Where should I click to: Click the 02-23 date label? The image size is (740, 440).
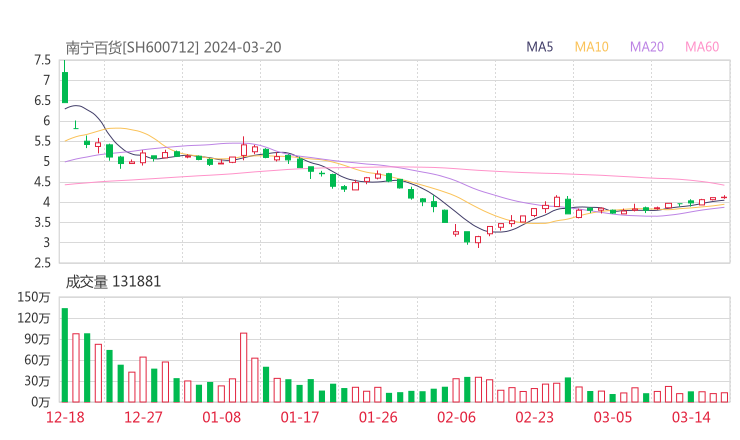click(x=534, y=417)
